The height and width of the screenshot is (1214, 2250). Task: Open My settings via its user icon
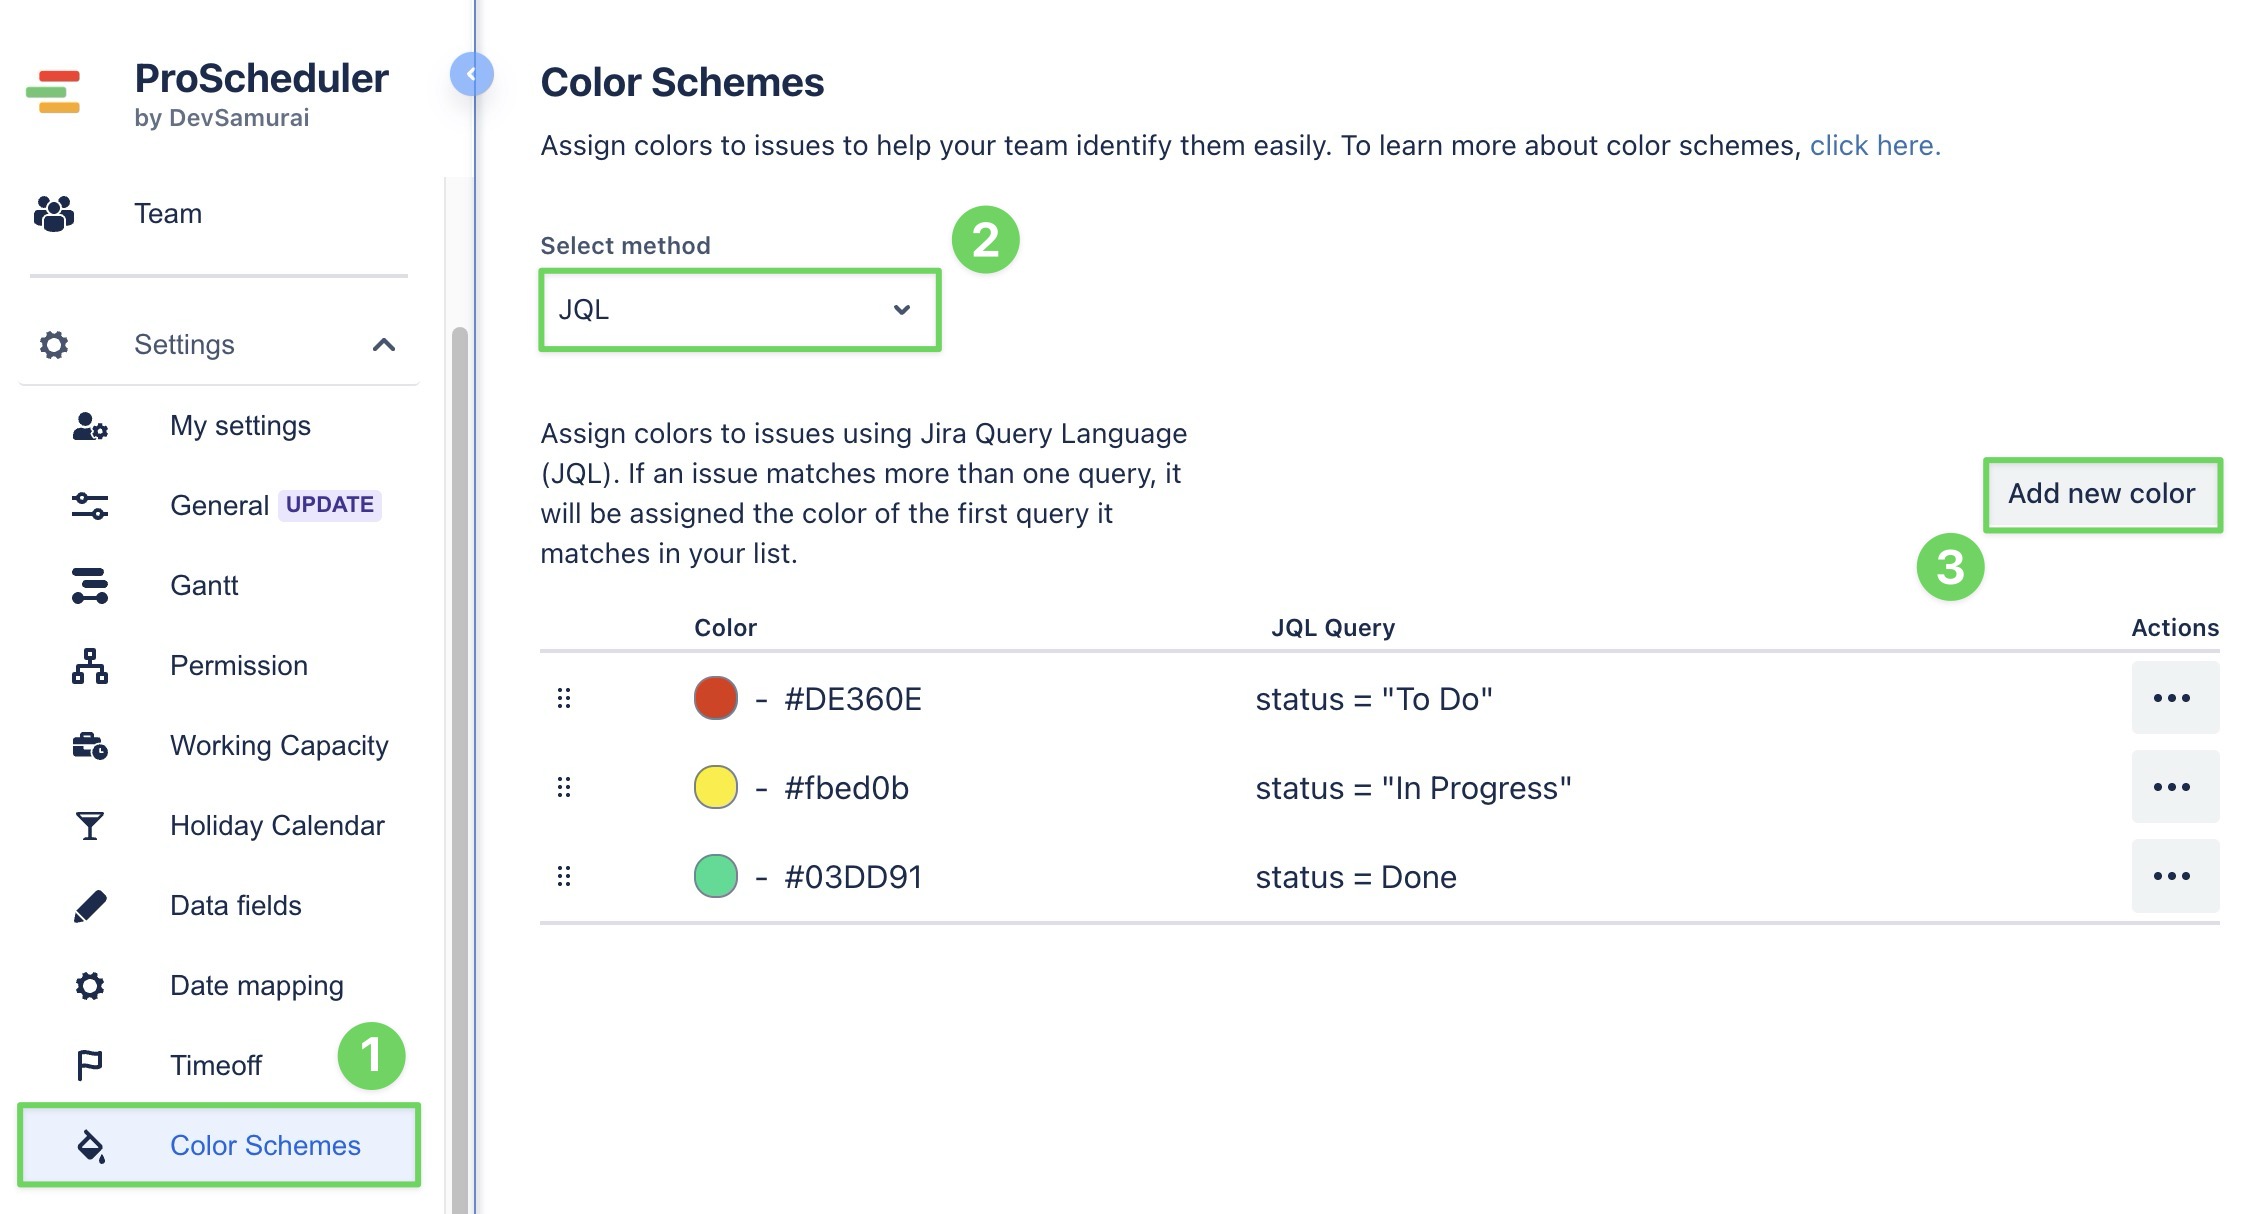[x=90, y=425]
